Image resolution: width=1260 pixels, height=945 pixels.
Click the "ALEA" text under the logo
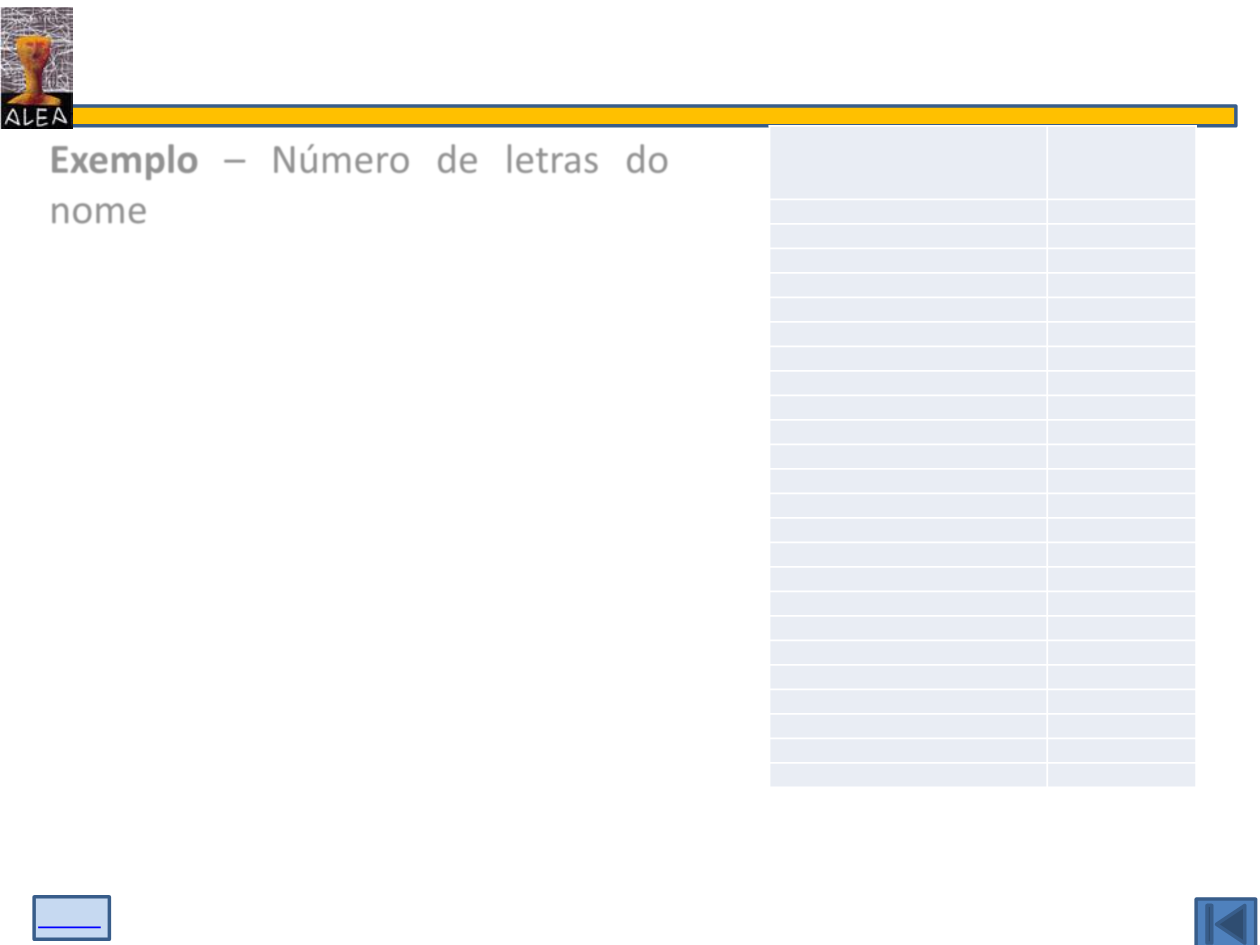tap(37, 118)
